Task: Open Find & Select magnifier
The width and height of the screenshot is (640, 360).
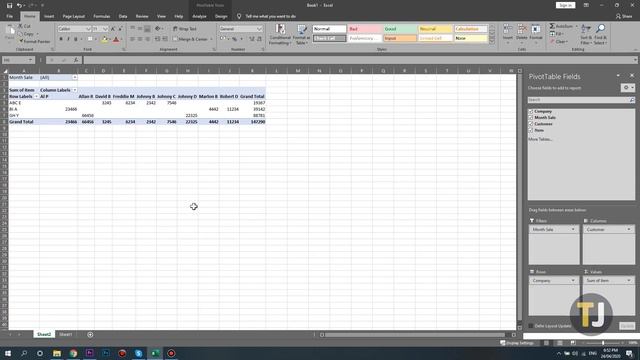Action: coord(600,34)
